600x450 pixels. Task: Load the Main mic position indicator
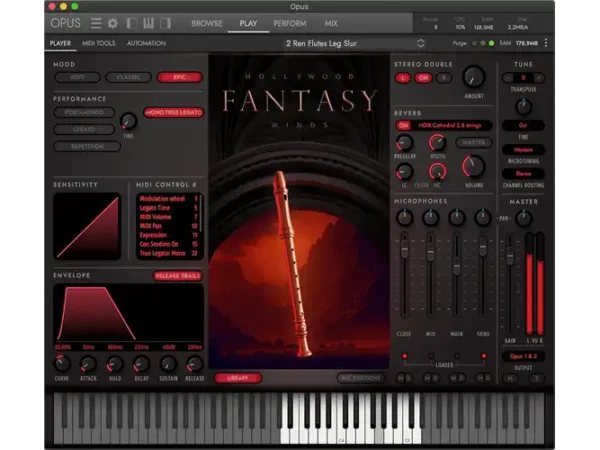pyautogui.click(x=457, y=356)
